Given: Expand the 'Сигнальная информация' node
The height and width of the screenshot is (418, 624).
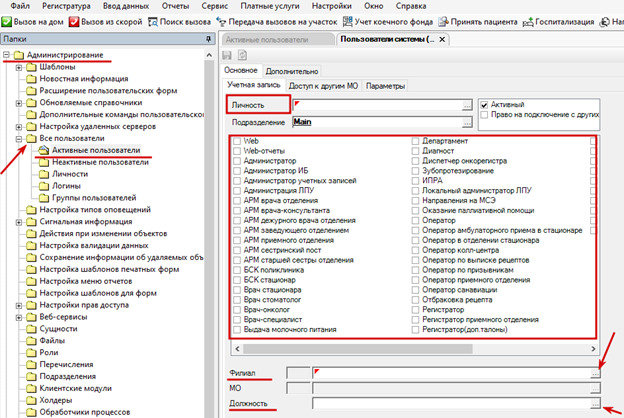Looking at the screenshot, I should pyautogui.click(x=19, y=222).
